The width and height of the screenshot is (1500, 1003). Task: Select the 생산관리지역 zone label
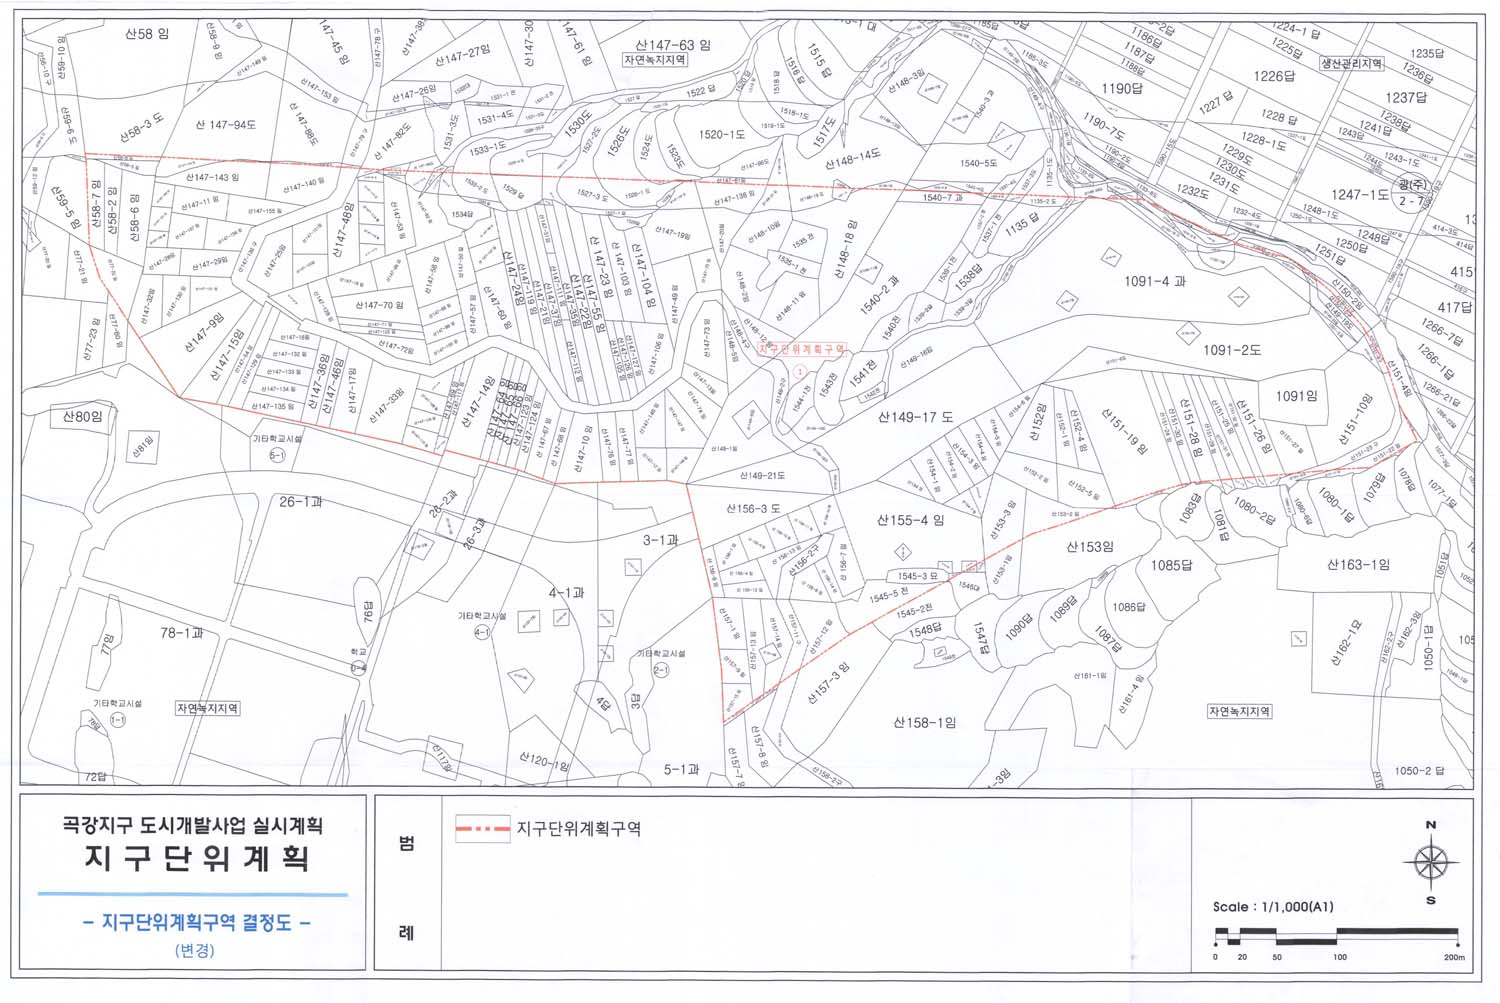click(x=1351, y=63)
